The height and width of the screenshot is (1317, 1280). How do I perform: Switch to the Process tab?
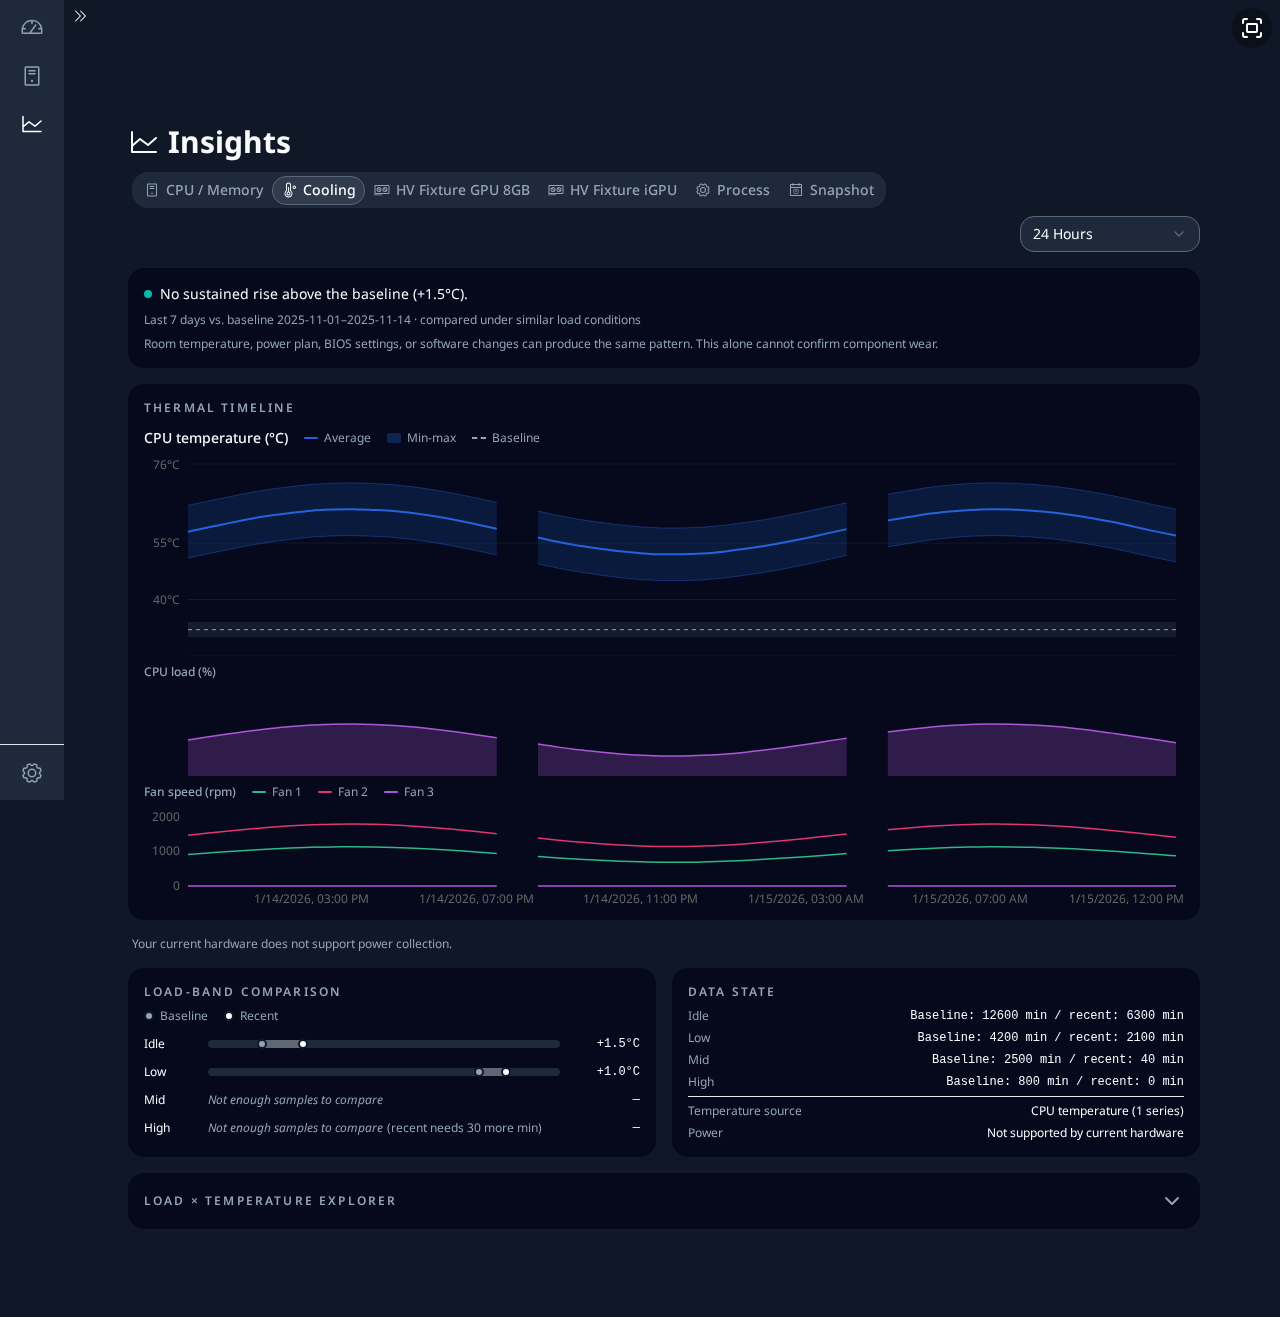733,190
